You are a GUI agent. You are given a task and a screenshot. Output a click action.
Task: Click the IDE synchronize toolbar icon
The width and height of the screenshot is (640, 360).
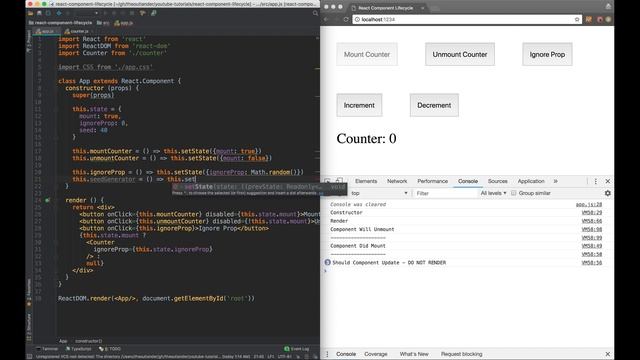click(x=48, y=13)
